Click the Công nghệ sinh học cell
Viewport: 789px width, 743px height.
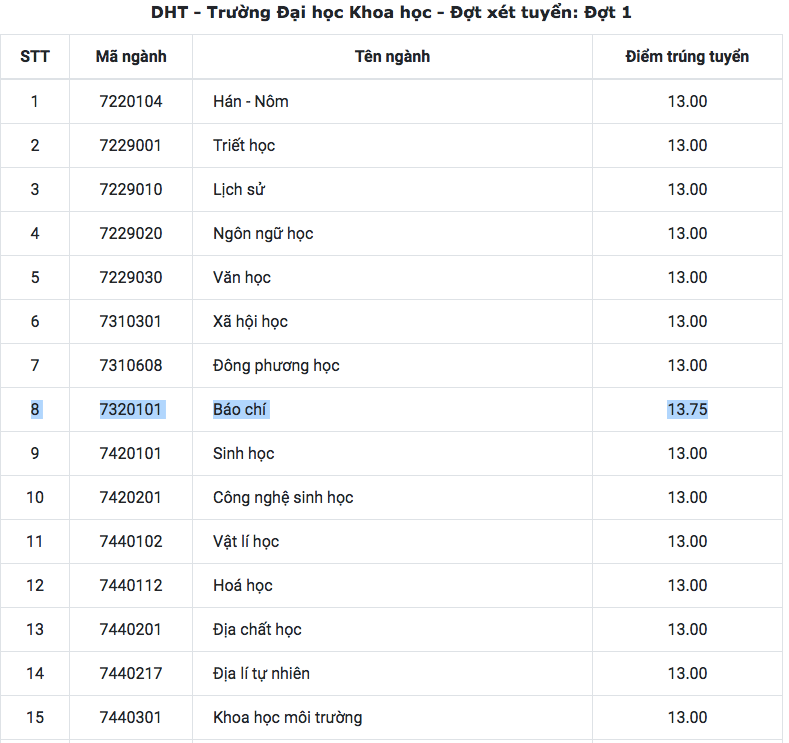click(x=283, y=498)
